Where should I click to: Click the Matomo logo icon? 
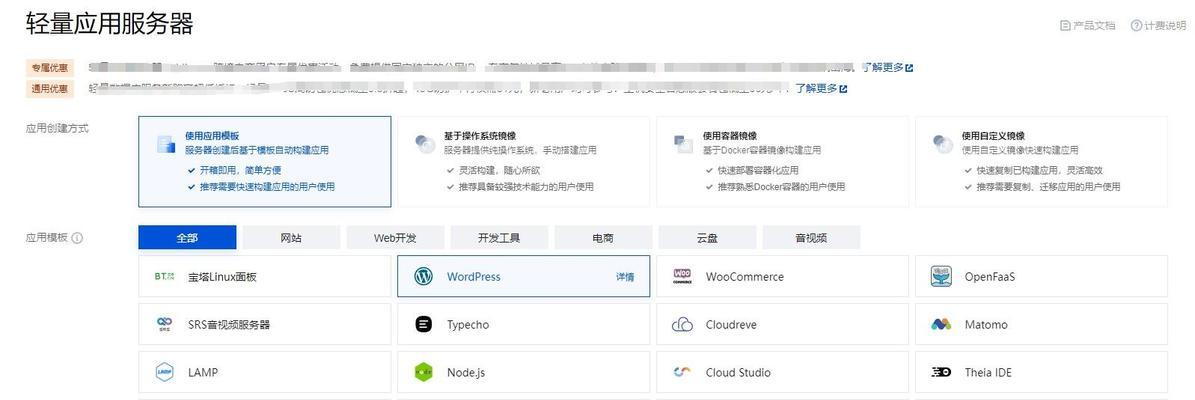(941, 325)
